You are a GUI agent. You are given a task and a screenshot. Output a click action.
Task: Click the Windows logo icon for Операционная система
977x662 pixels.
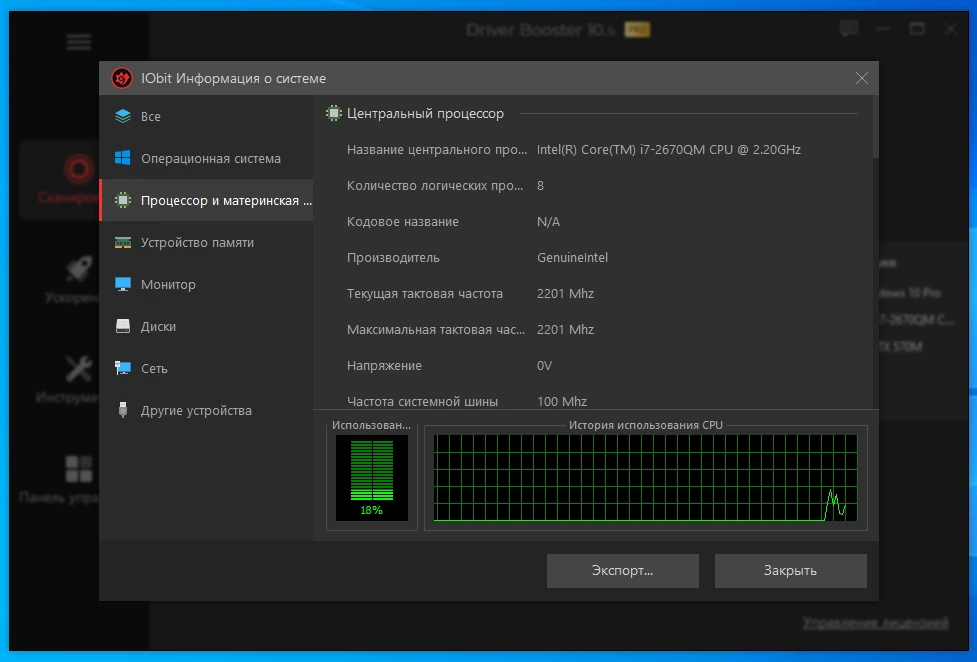point(123,158)
